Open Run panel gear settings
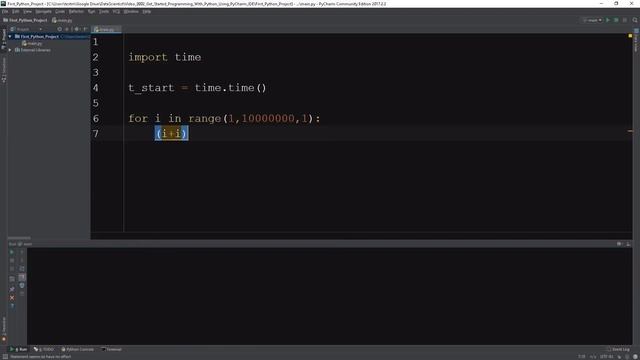 (x=620, y=244)
